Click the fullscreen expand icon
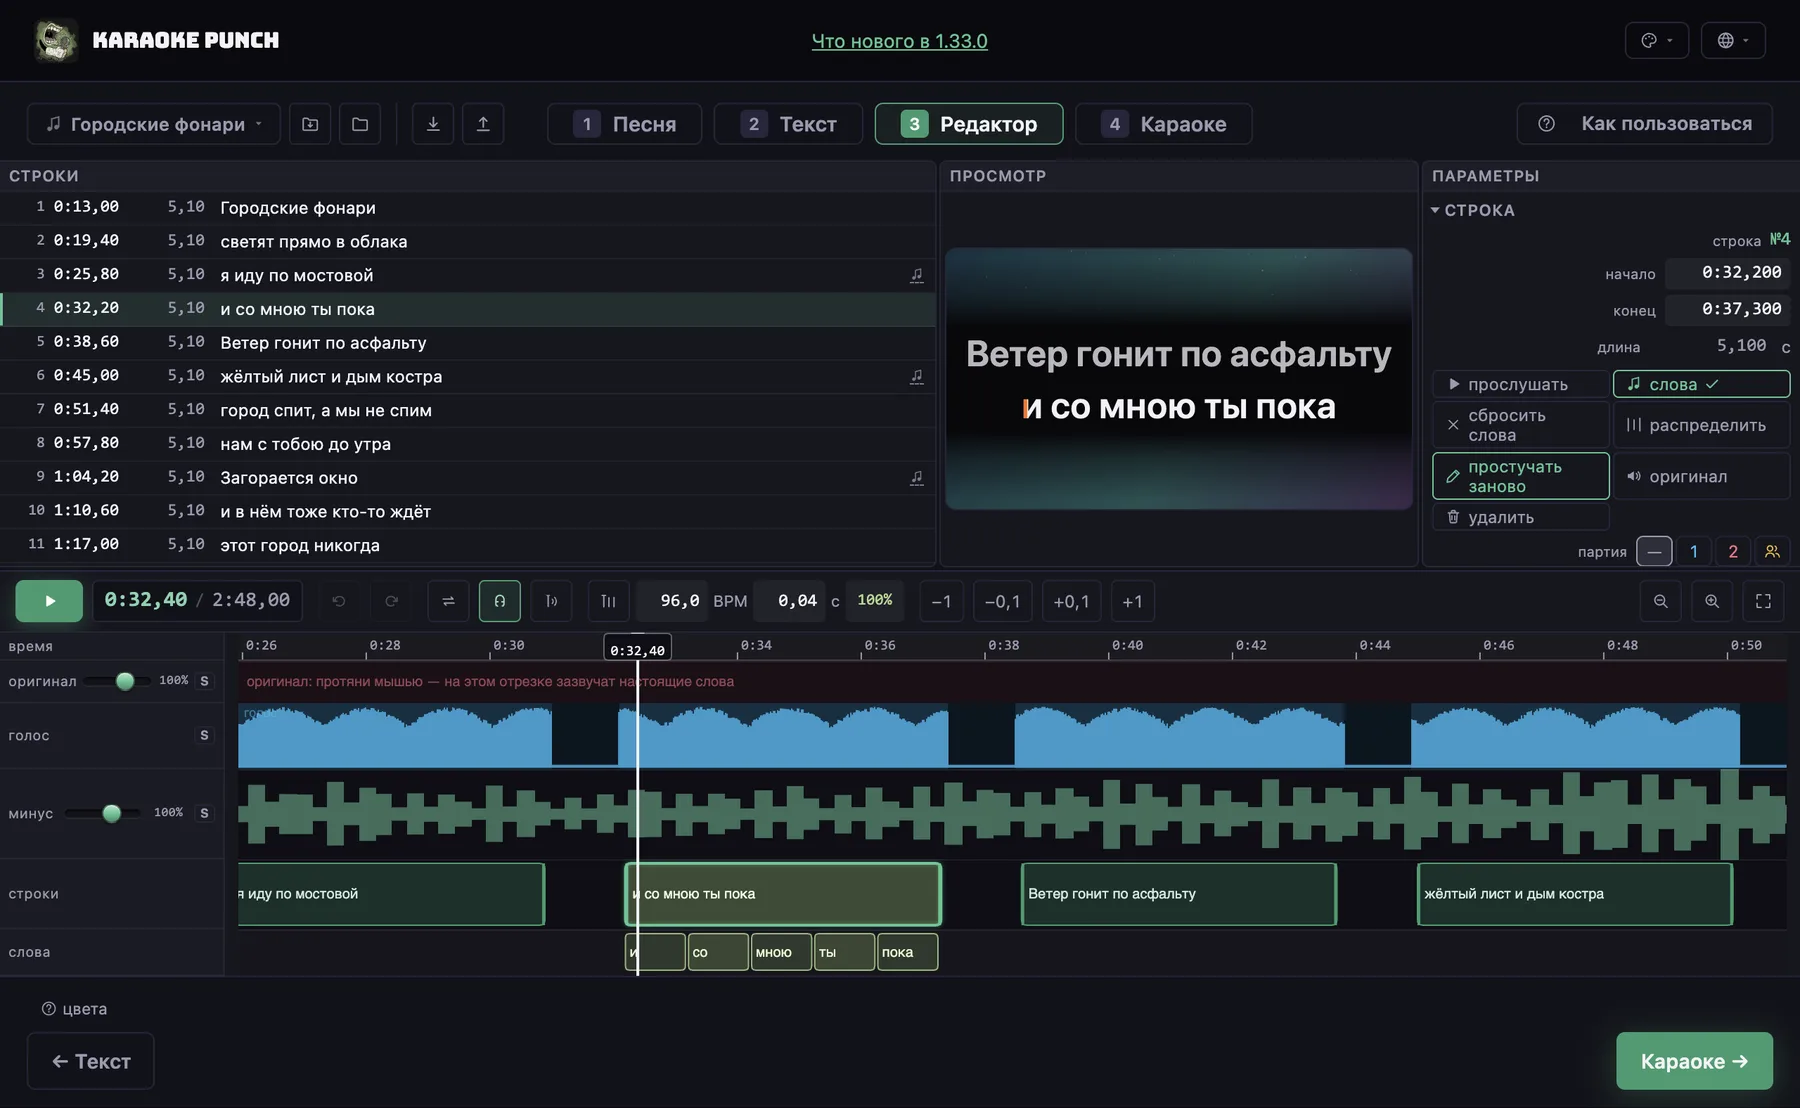Screen dimensions: 1800x1108 (x=1764, y=601)
